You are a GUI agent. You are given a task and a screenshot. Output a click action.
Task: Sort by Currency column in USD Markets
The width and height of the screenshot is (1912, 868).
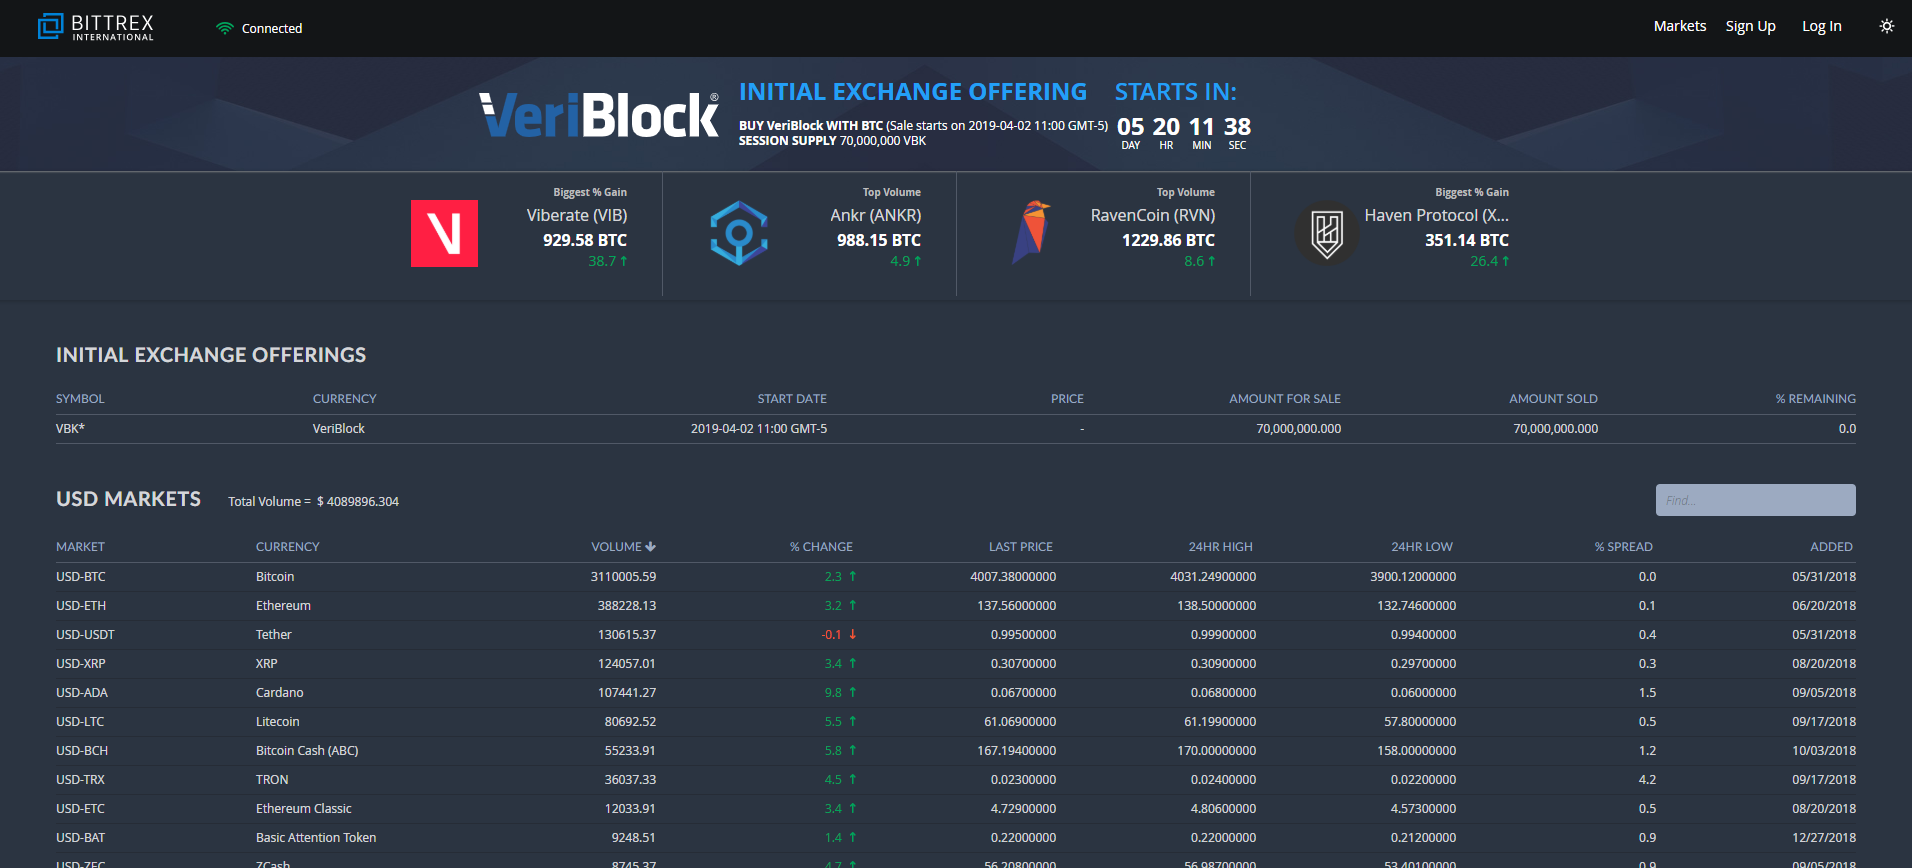287,547
